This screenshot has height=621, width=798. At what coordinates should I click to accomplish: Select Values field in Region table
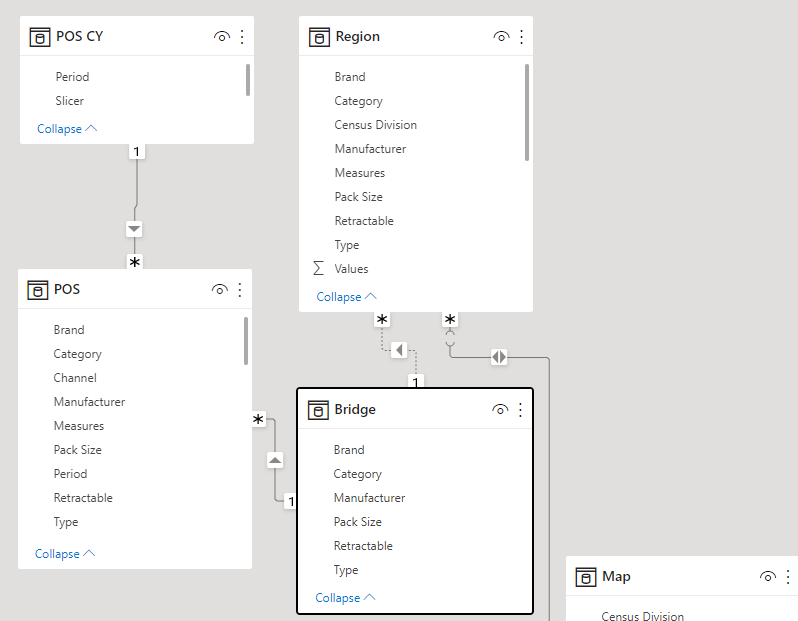click(x=351, y=269)
